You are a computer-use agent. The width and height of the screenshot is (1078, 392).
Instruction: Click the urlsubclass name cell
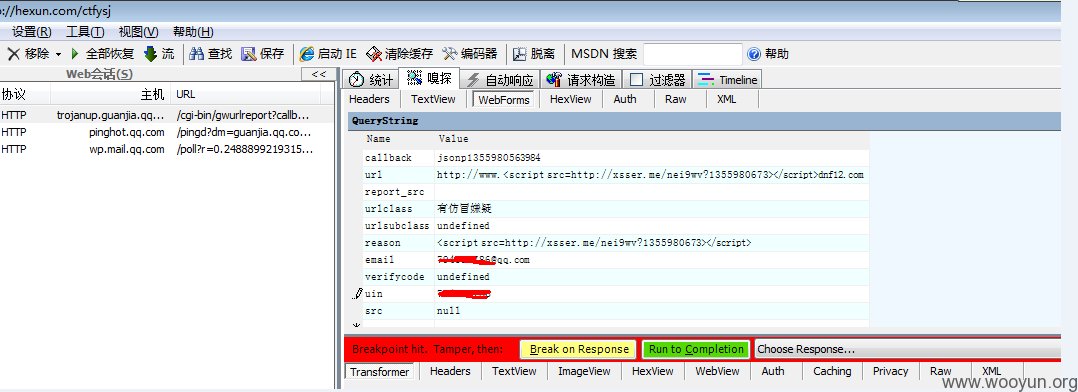(397, 226)
